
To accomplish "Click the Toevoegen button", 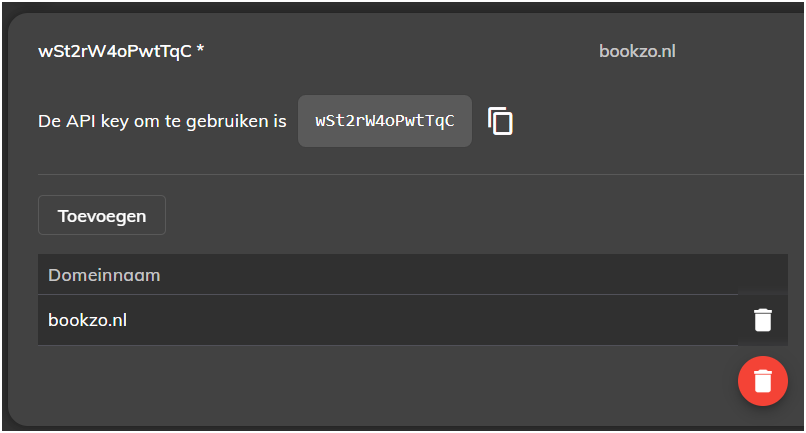I will pos(102,215).
